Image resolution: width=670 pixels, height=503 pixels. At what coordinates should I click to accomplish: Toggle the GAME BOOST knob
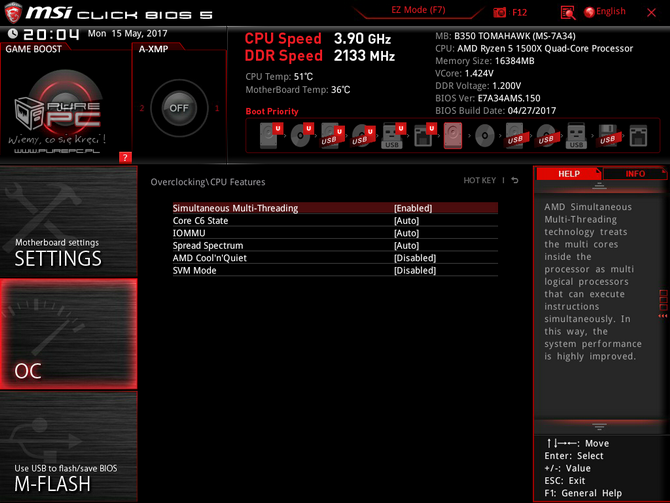(x=65, y=105)
